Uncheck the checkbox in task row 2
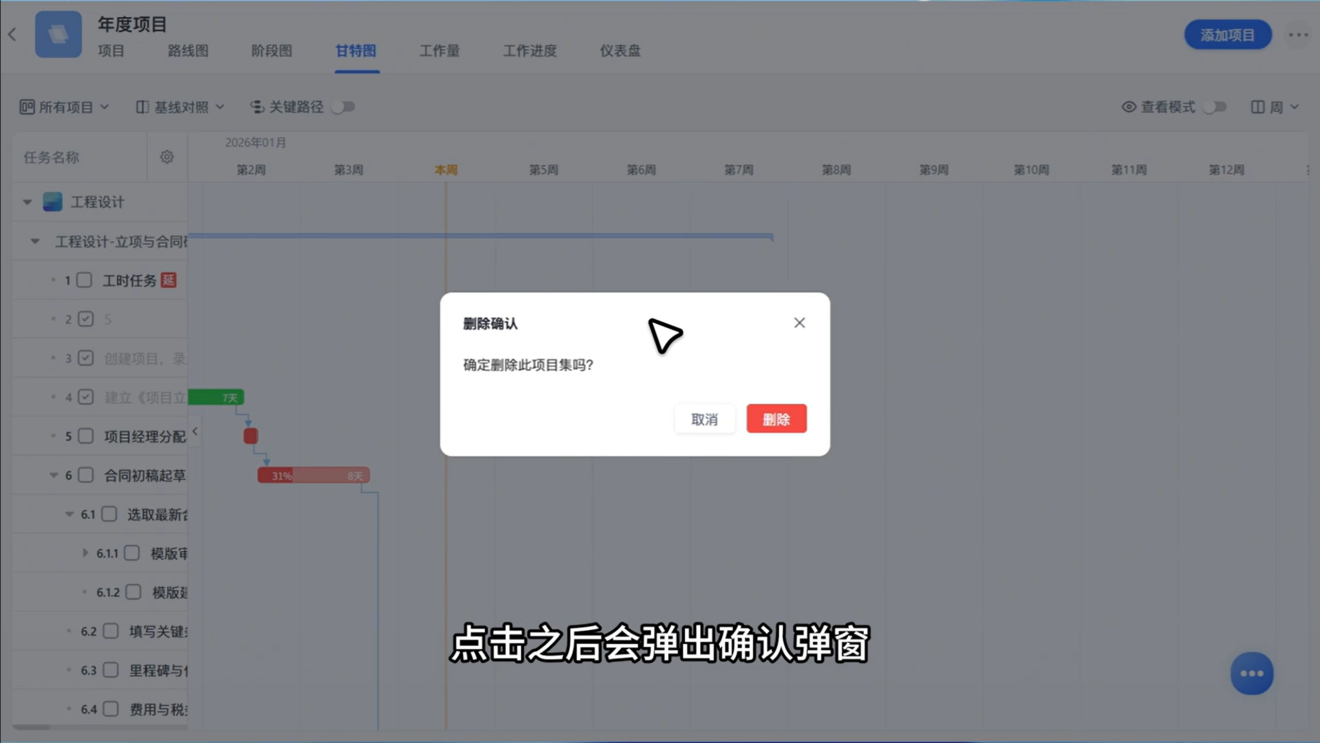Viewport: 1320px width, 743px height. pos(86,319)
